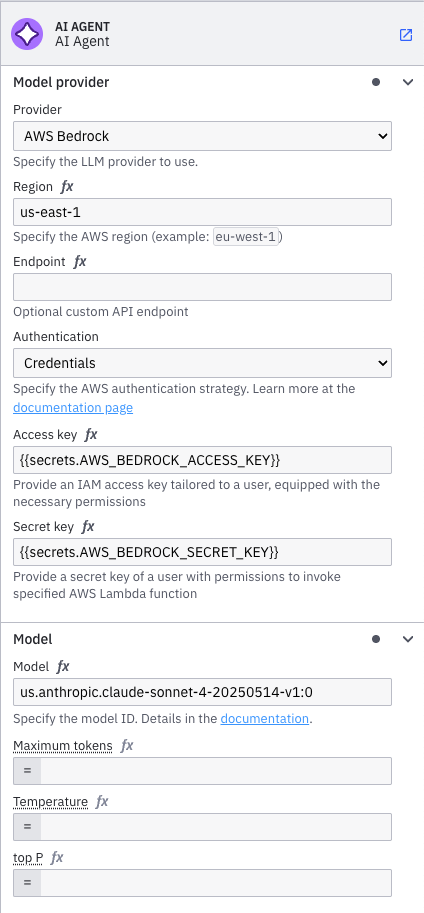Toggle FEEL expression for Endpoint field
This screenshot has width=424, height=913.
pyautogui.click(x=80, y=262)
